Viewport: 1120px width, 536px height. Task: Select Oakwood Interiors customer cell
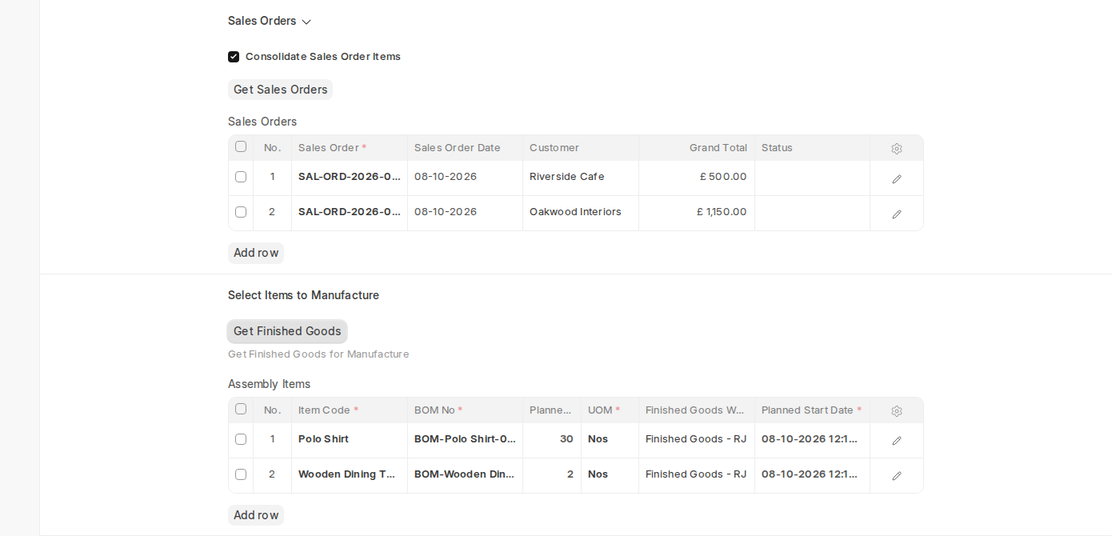(581, 212)
